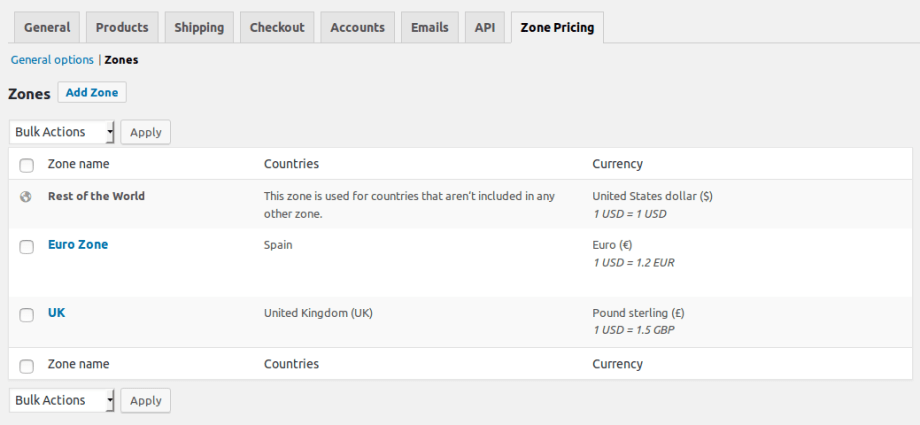The height and width of the screenshot is (425, 920).
Task: Open the Shipping settings tab
Action: [199, 28]
